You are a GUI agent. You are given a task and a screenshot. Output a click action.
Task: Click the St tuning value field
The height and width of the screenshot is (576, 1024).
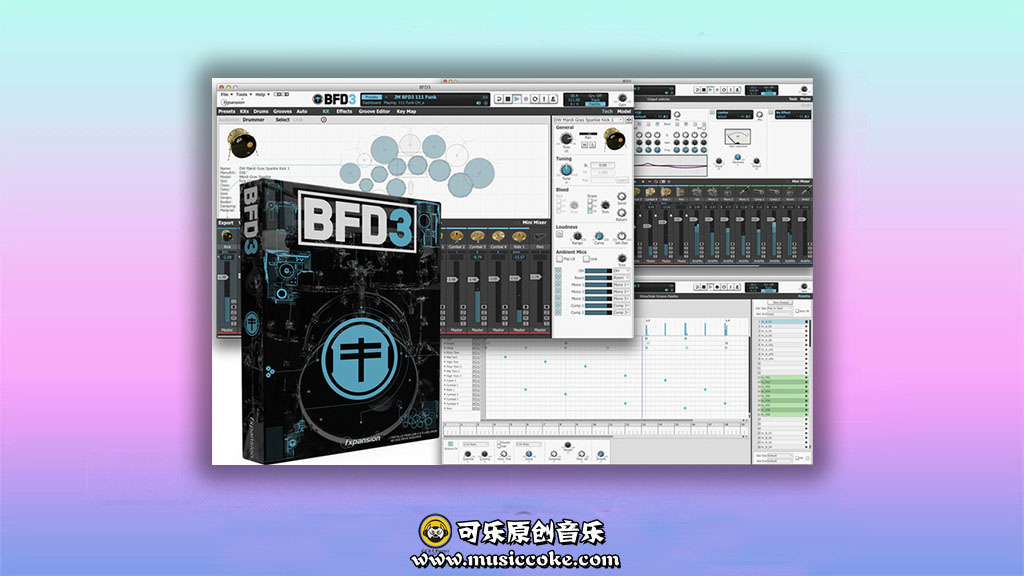(x=603, y=165)
